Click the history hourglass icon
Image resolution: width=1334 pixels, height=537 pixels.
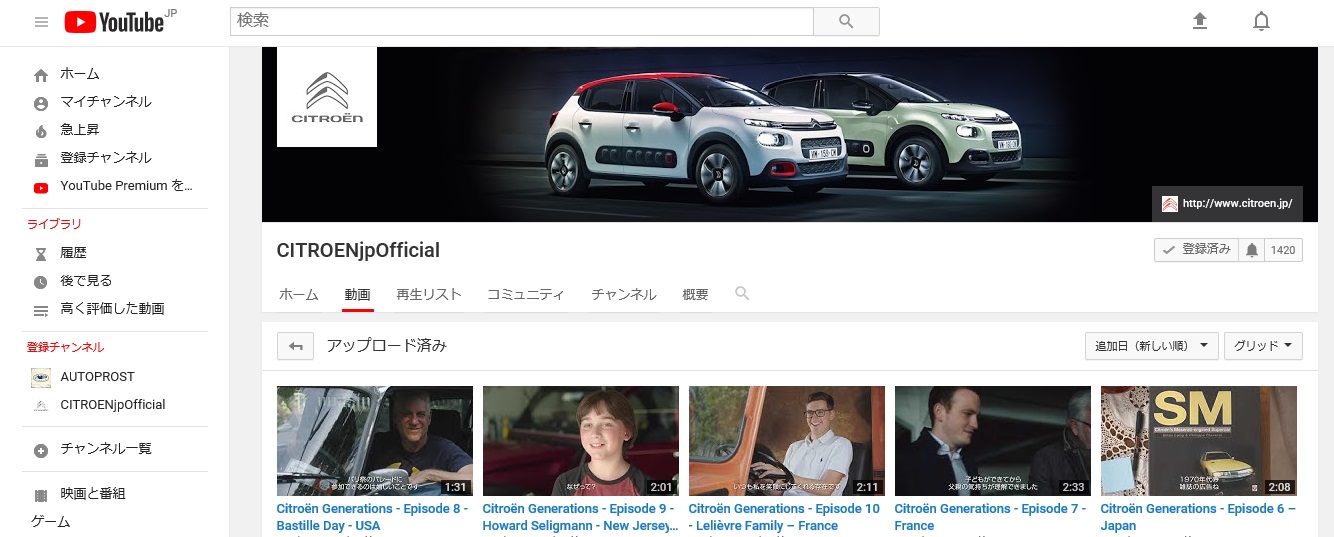pyautogui.click(x=41, y=254)
